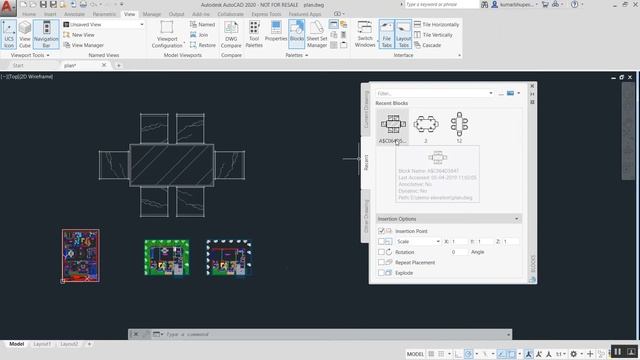Screen dimensions: 640x360
Task: Select Current Drawing tab in Blocks palette
Action: 366,110
